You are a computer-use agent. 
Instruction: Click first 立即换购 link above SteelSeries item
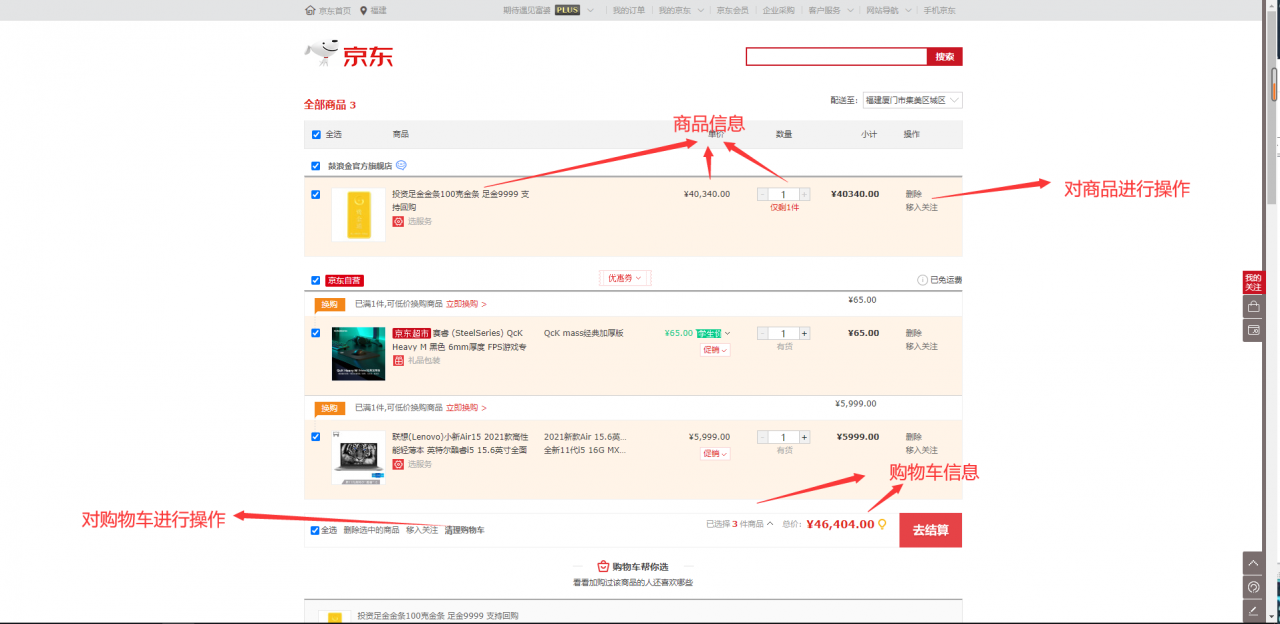(466, 304)
